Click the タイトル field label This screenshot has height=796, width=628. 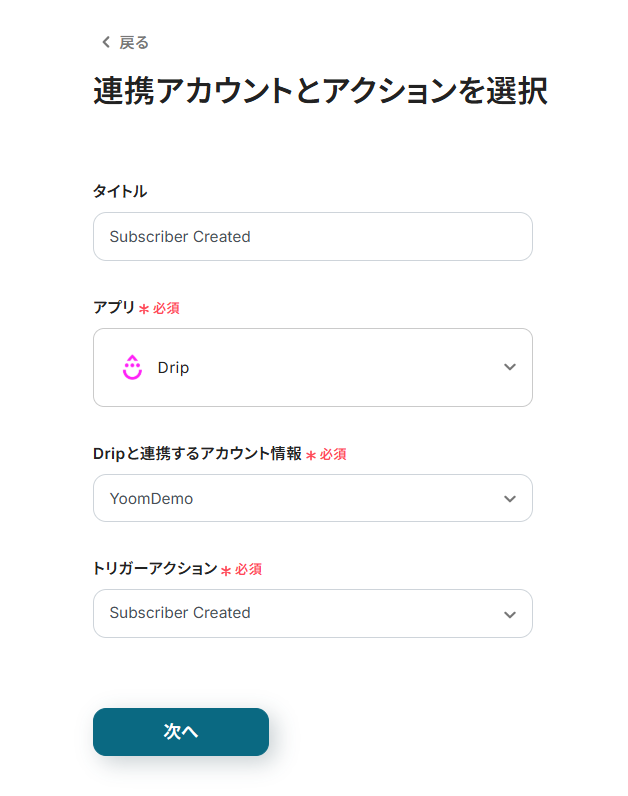(x=120, y=191)
